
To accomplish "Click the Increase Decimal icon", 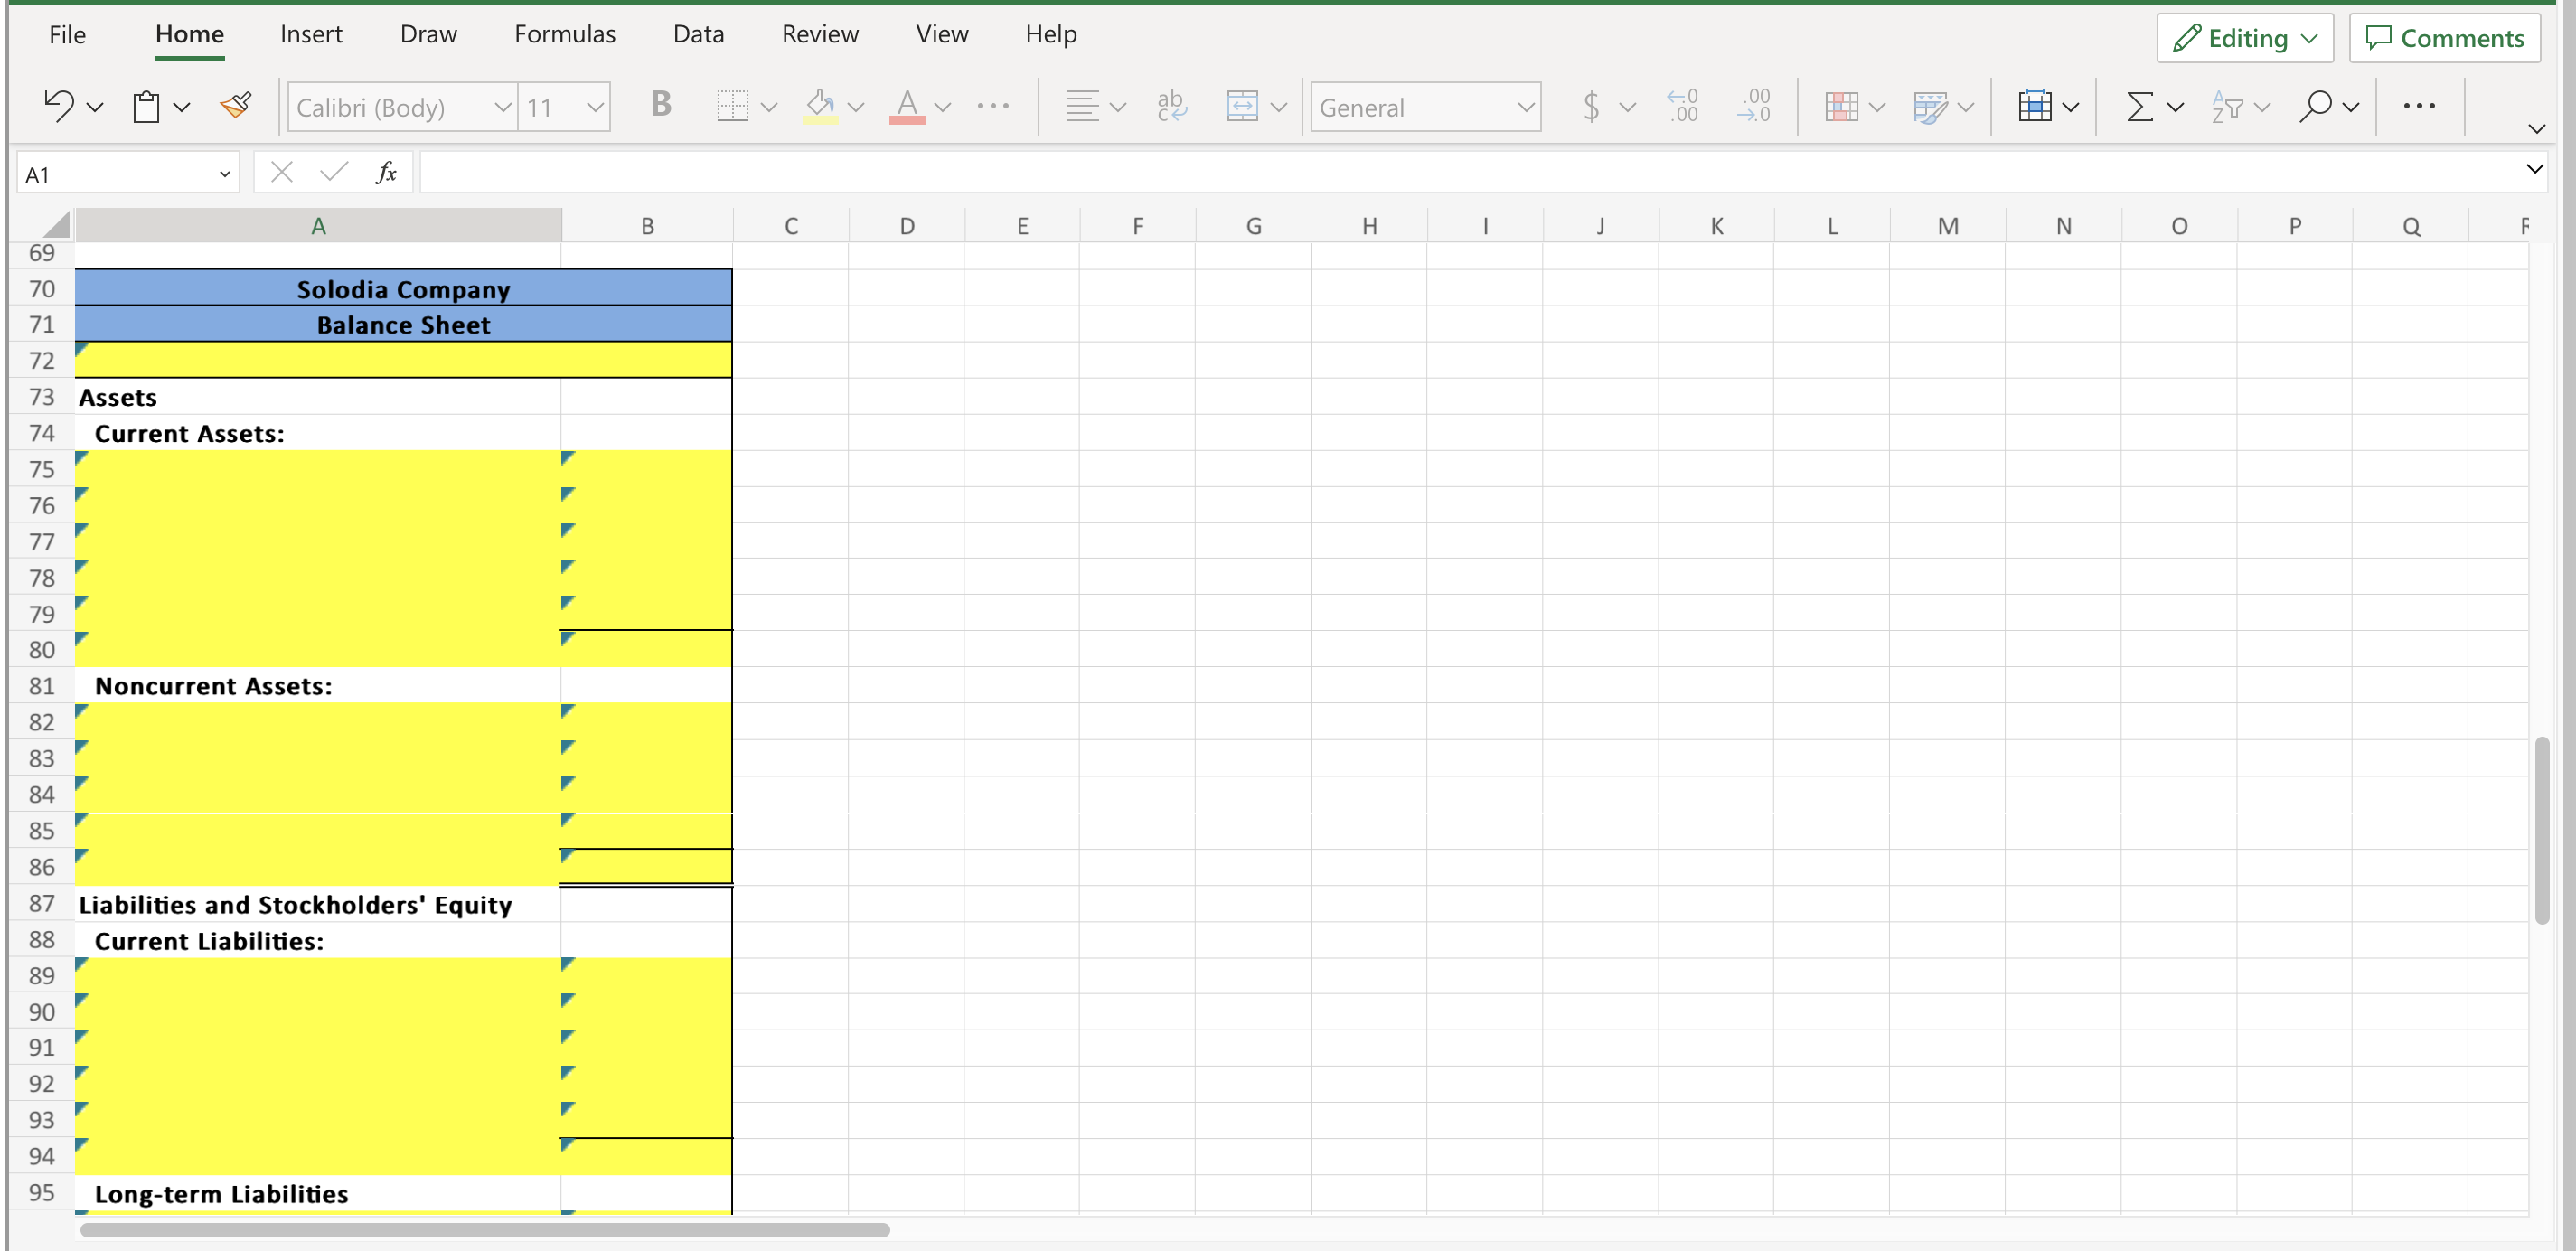I will pos(1684,106).
